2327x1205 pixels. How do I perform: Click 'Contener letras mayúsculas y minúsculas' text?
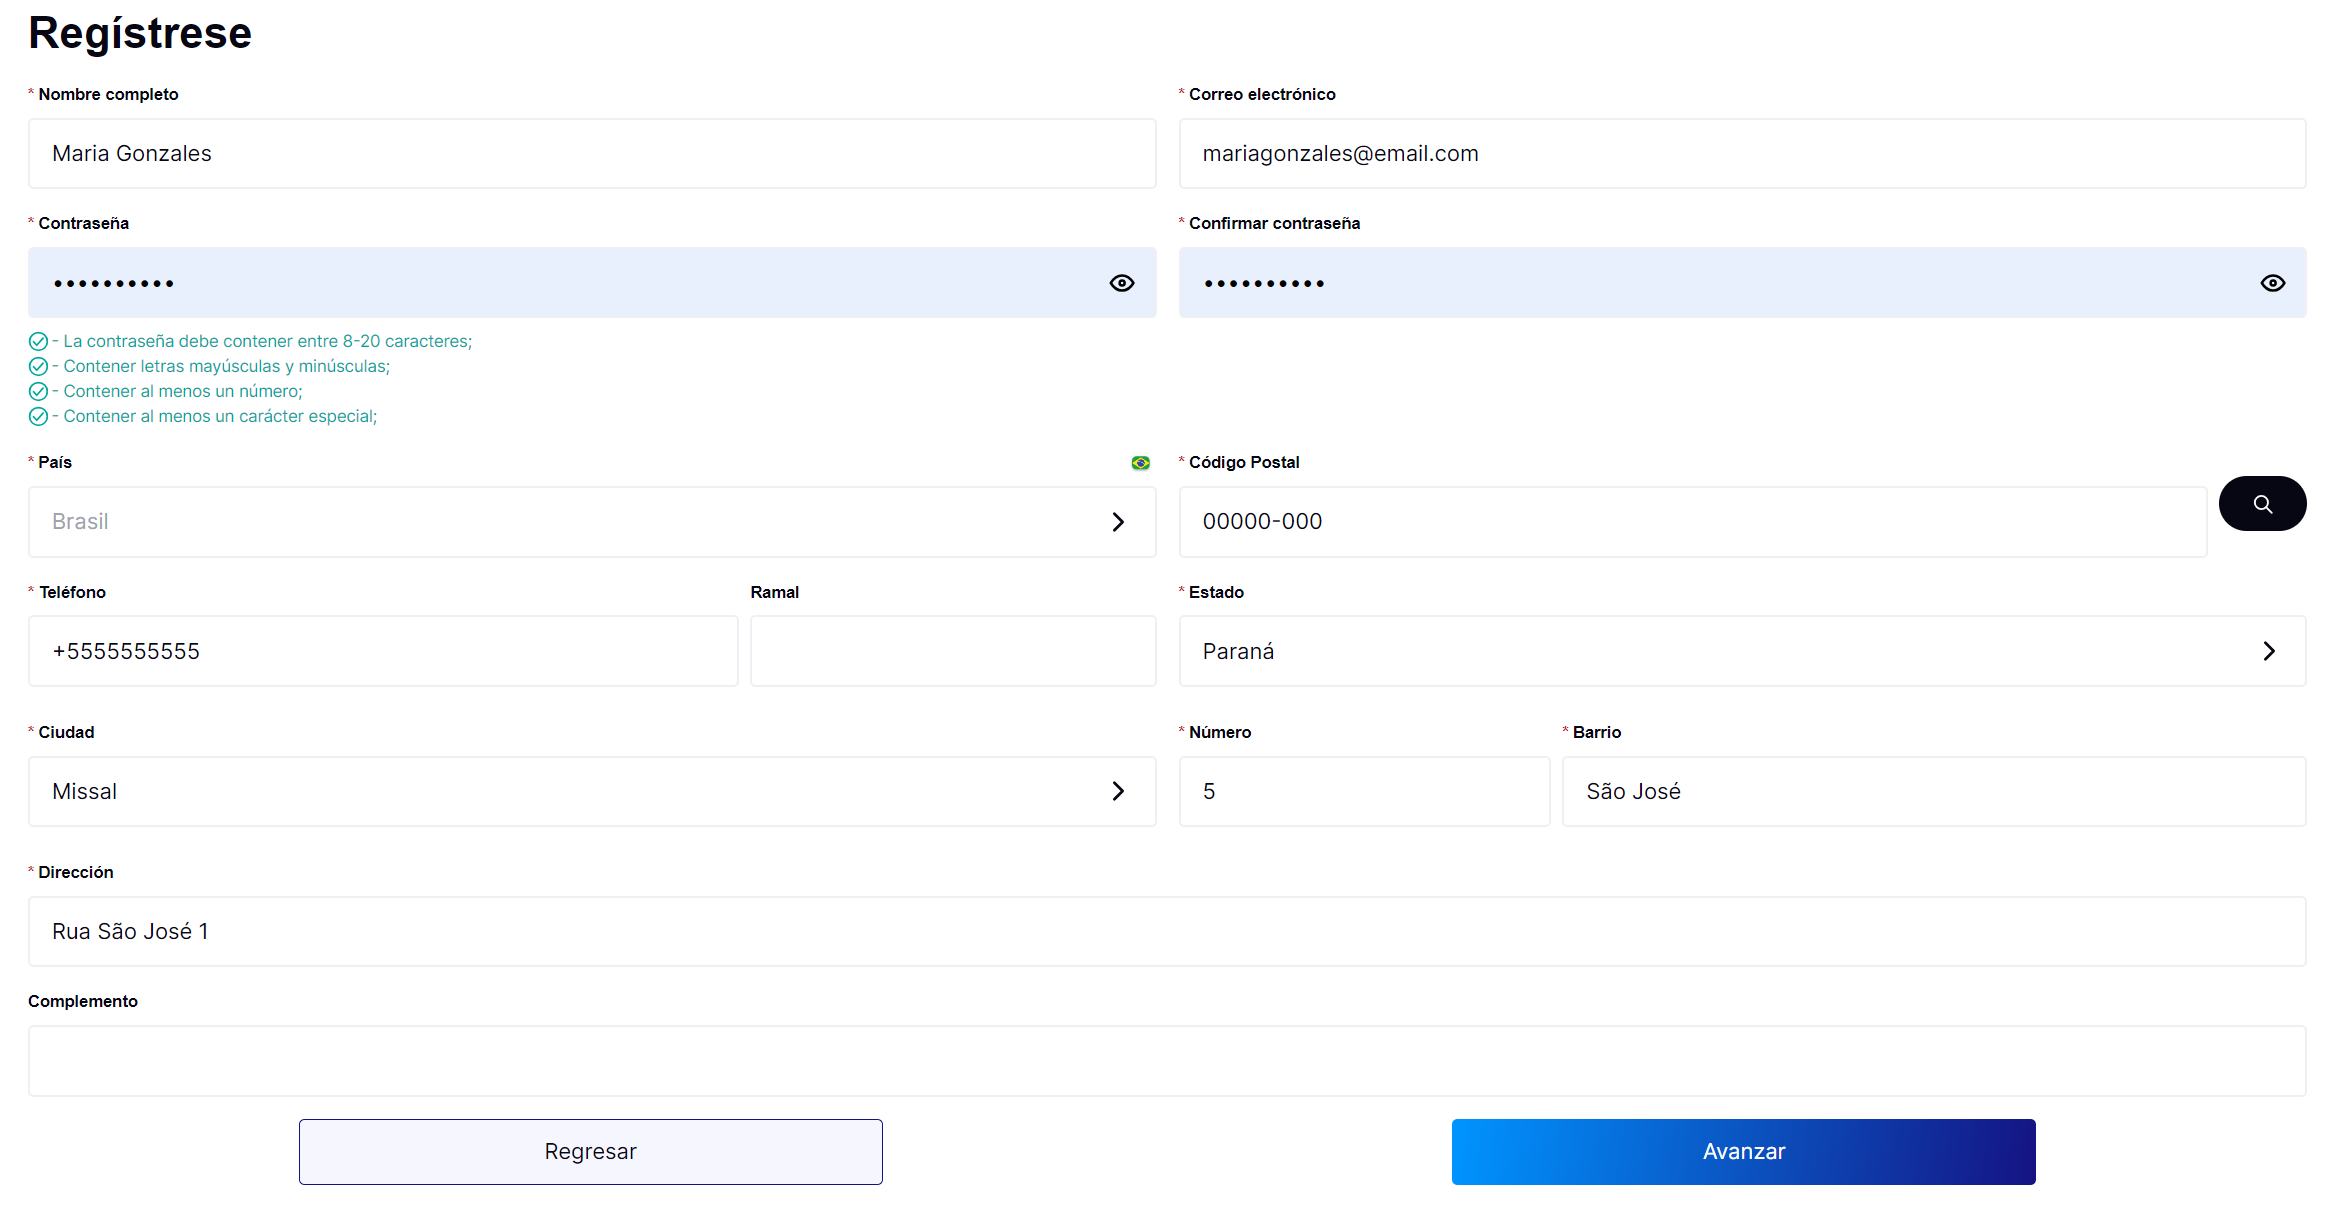(221, 366)
